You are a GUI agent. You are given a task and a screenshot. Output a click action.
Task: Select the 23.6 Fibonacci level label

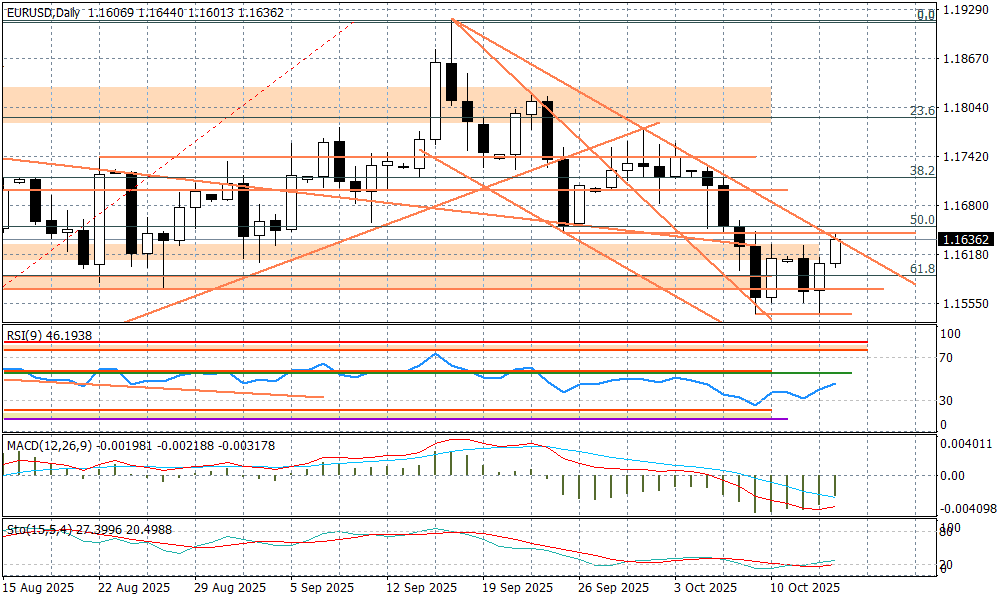923,111
